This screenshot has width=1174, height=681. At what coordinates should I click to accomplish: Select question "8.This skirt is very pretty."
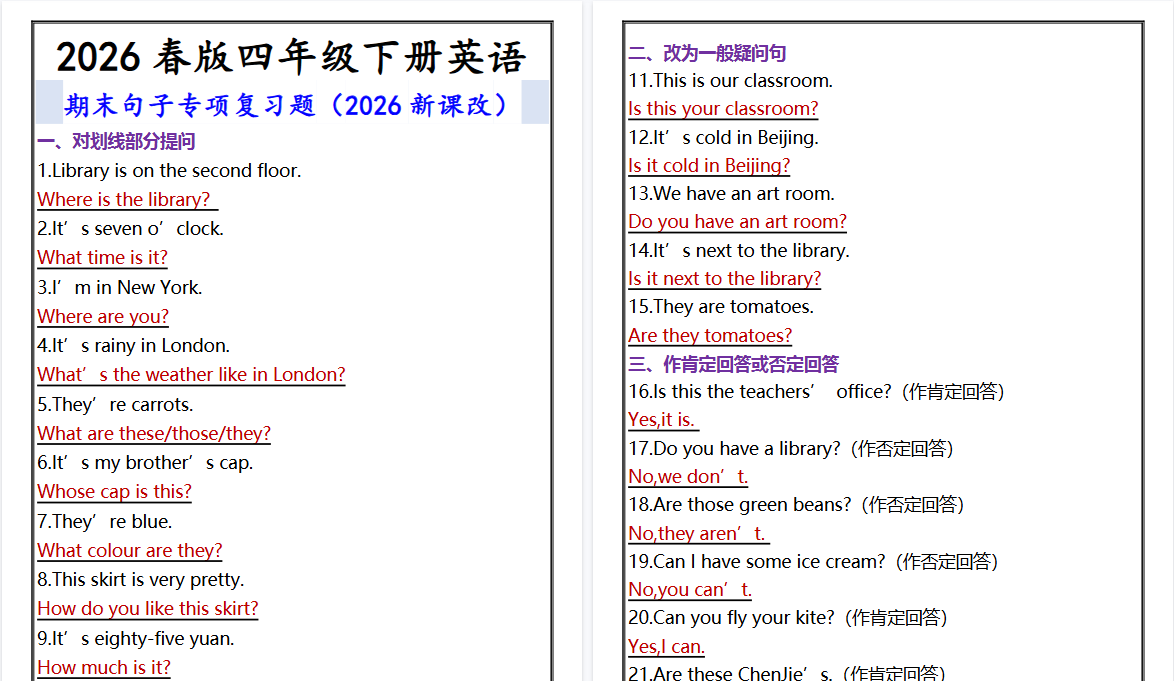141,580
